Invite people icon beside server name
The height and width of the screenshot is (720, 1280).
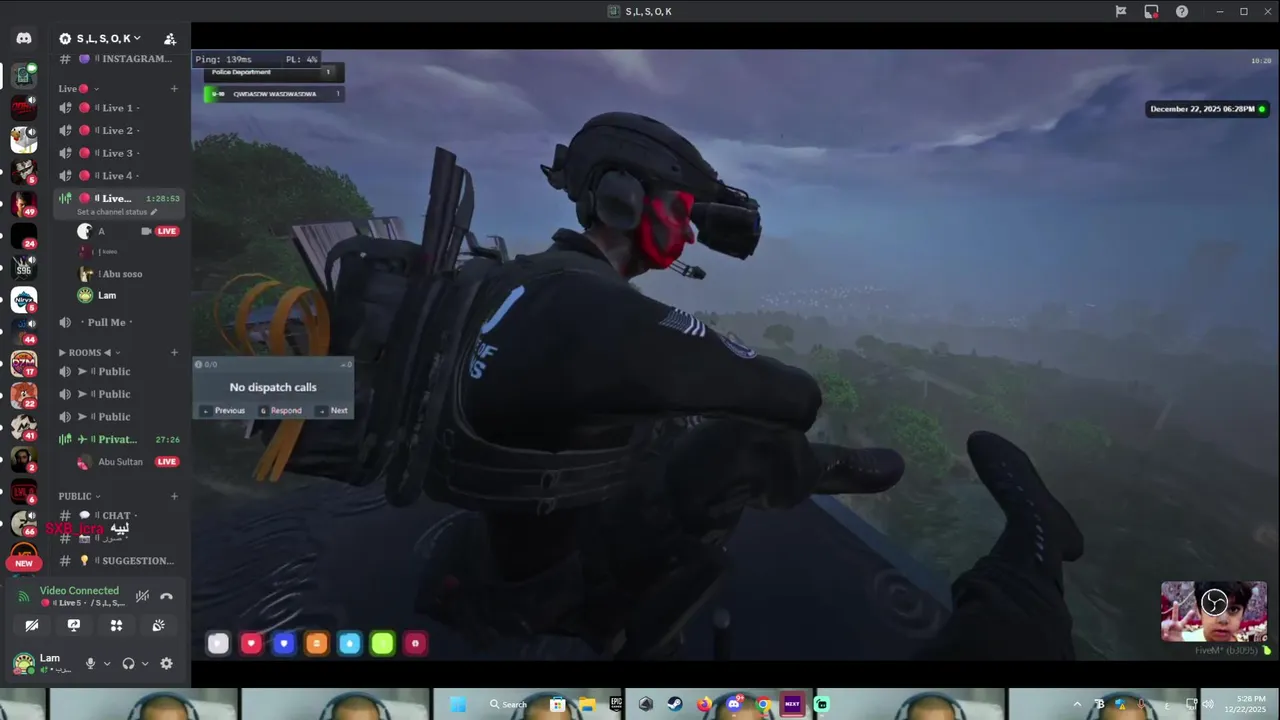170,39
